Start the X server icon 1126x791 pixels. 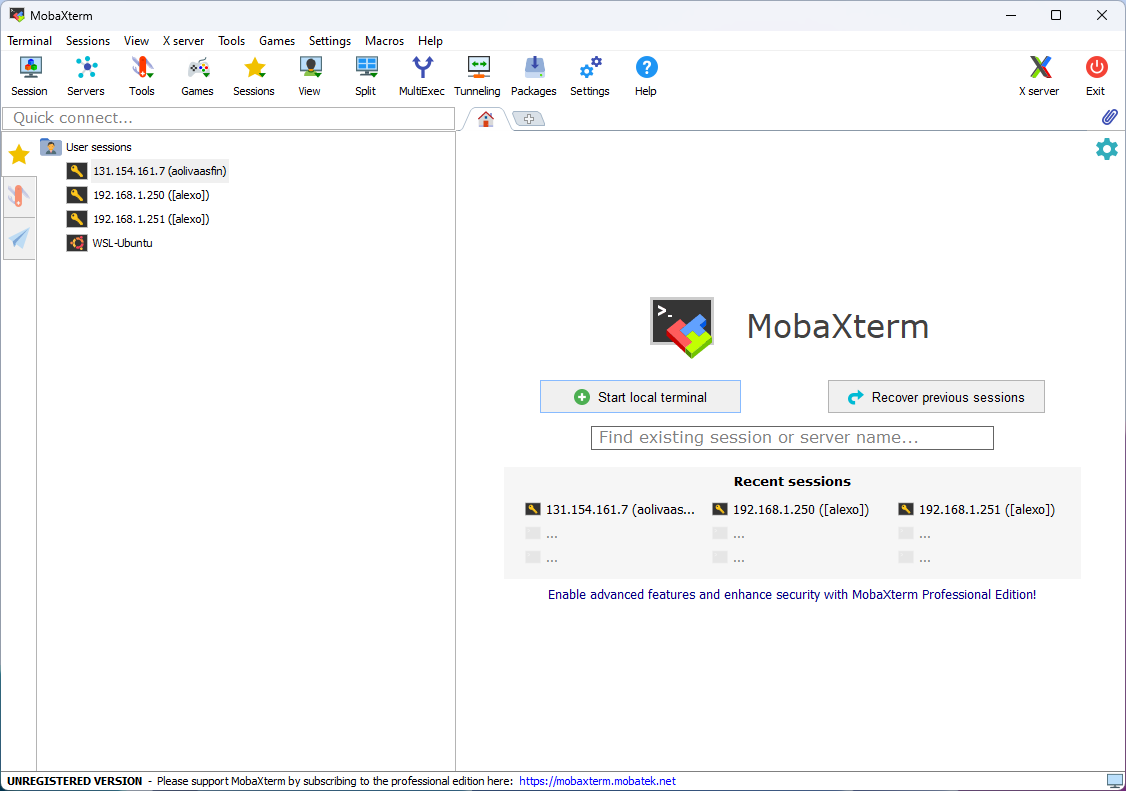click(1039, 76)
